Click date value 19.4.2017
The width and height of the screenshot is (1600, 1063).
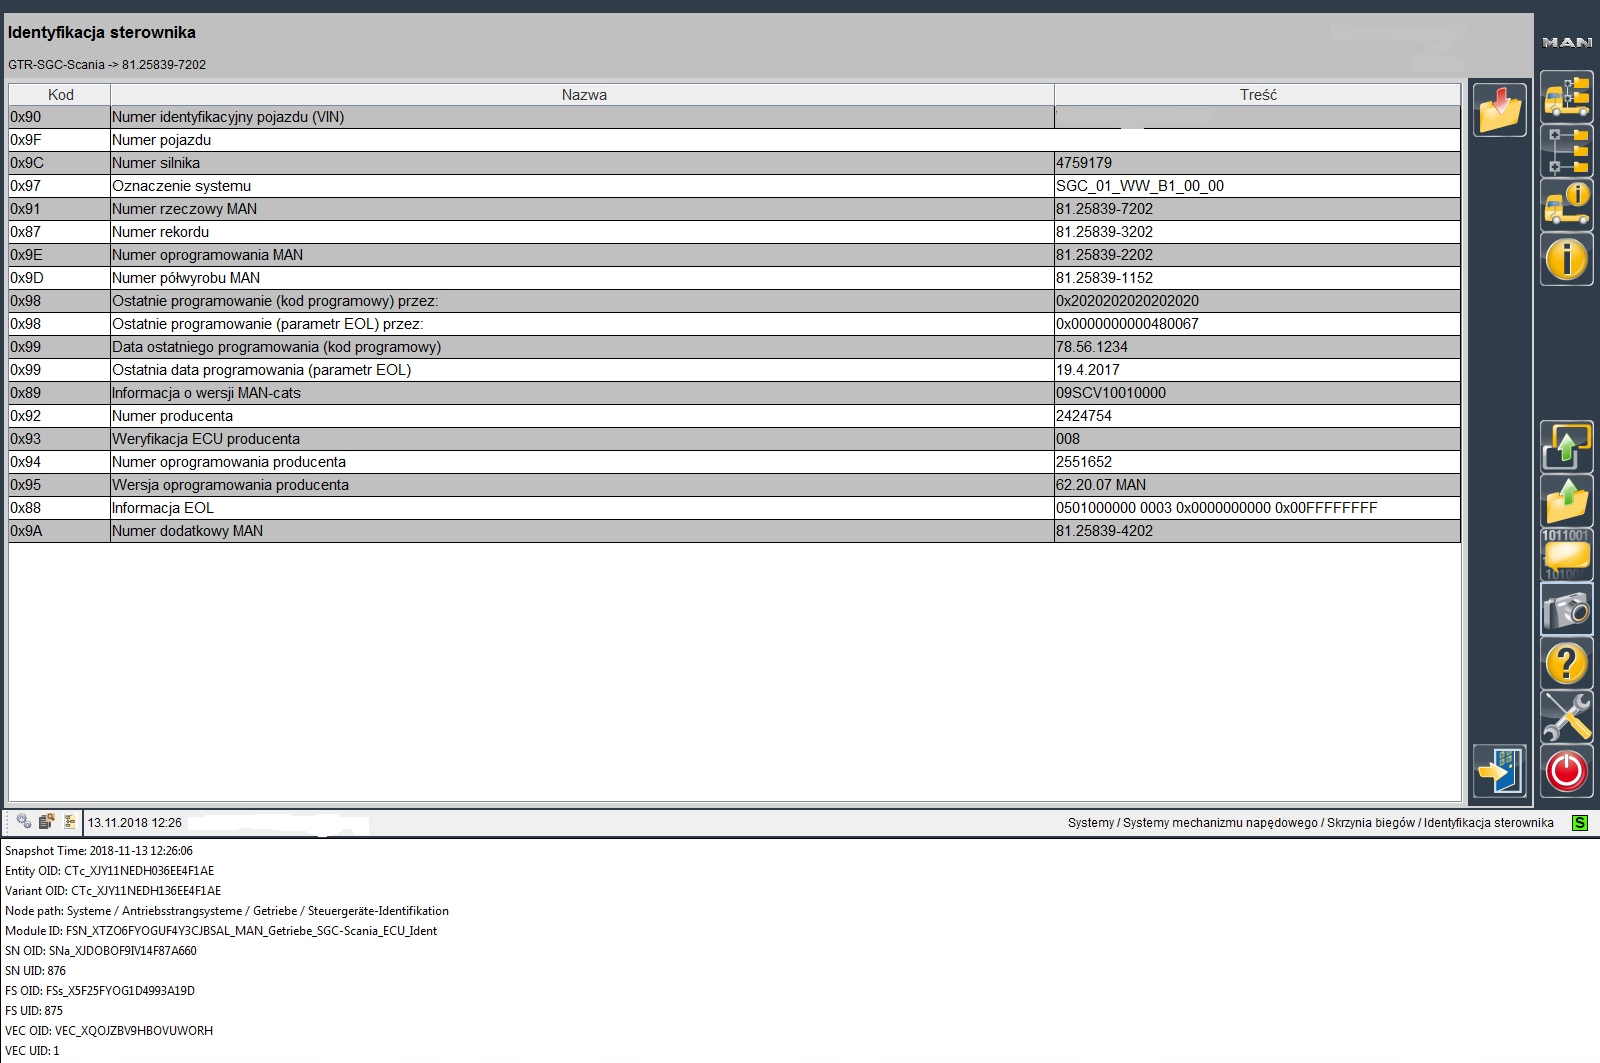[x=1088, y=370]
